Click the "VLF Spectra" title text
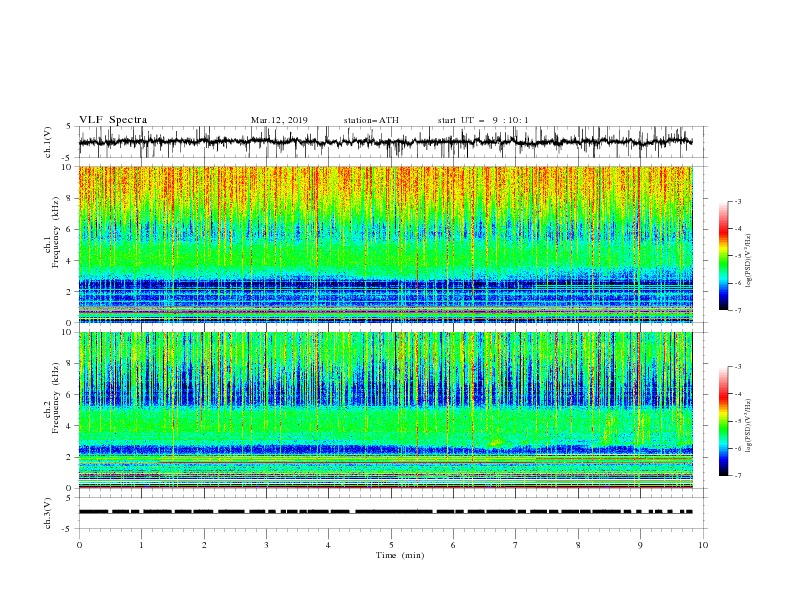This screenshot has height=612, width=792. [x=113, y=120]
